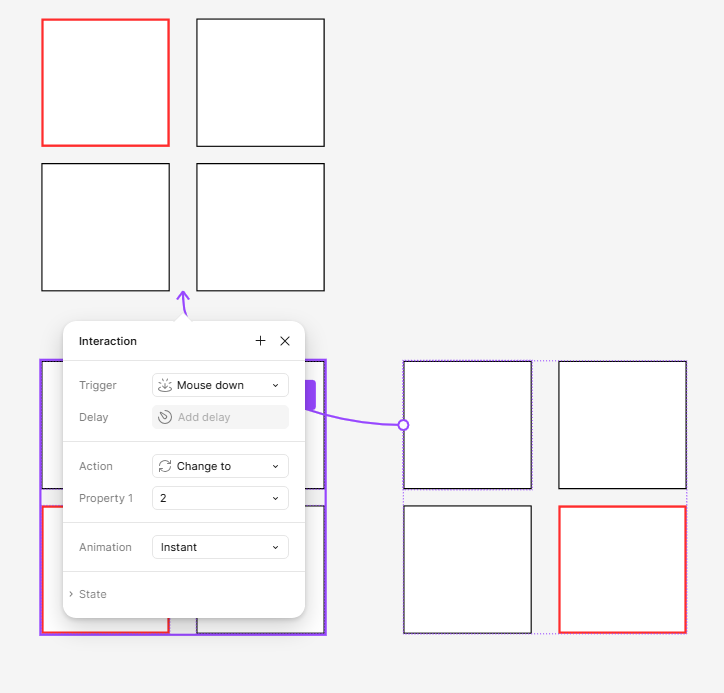Select the red-outlined square in right variant
The height and width of the screenshot is (693, 724).
622,569
